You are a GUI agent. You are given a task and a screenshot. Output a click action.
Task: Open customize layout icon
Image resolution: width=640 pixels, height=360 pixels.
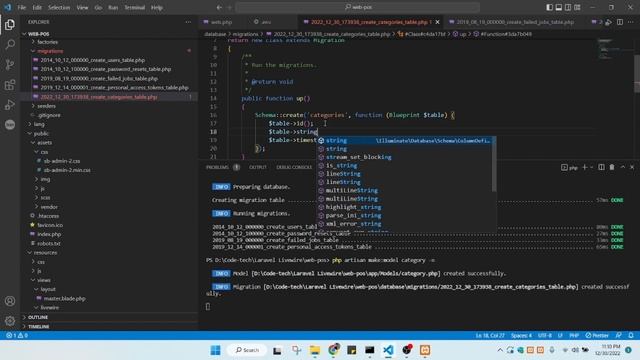(578, 7)
